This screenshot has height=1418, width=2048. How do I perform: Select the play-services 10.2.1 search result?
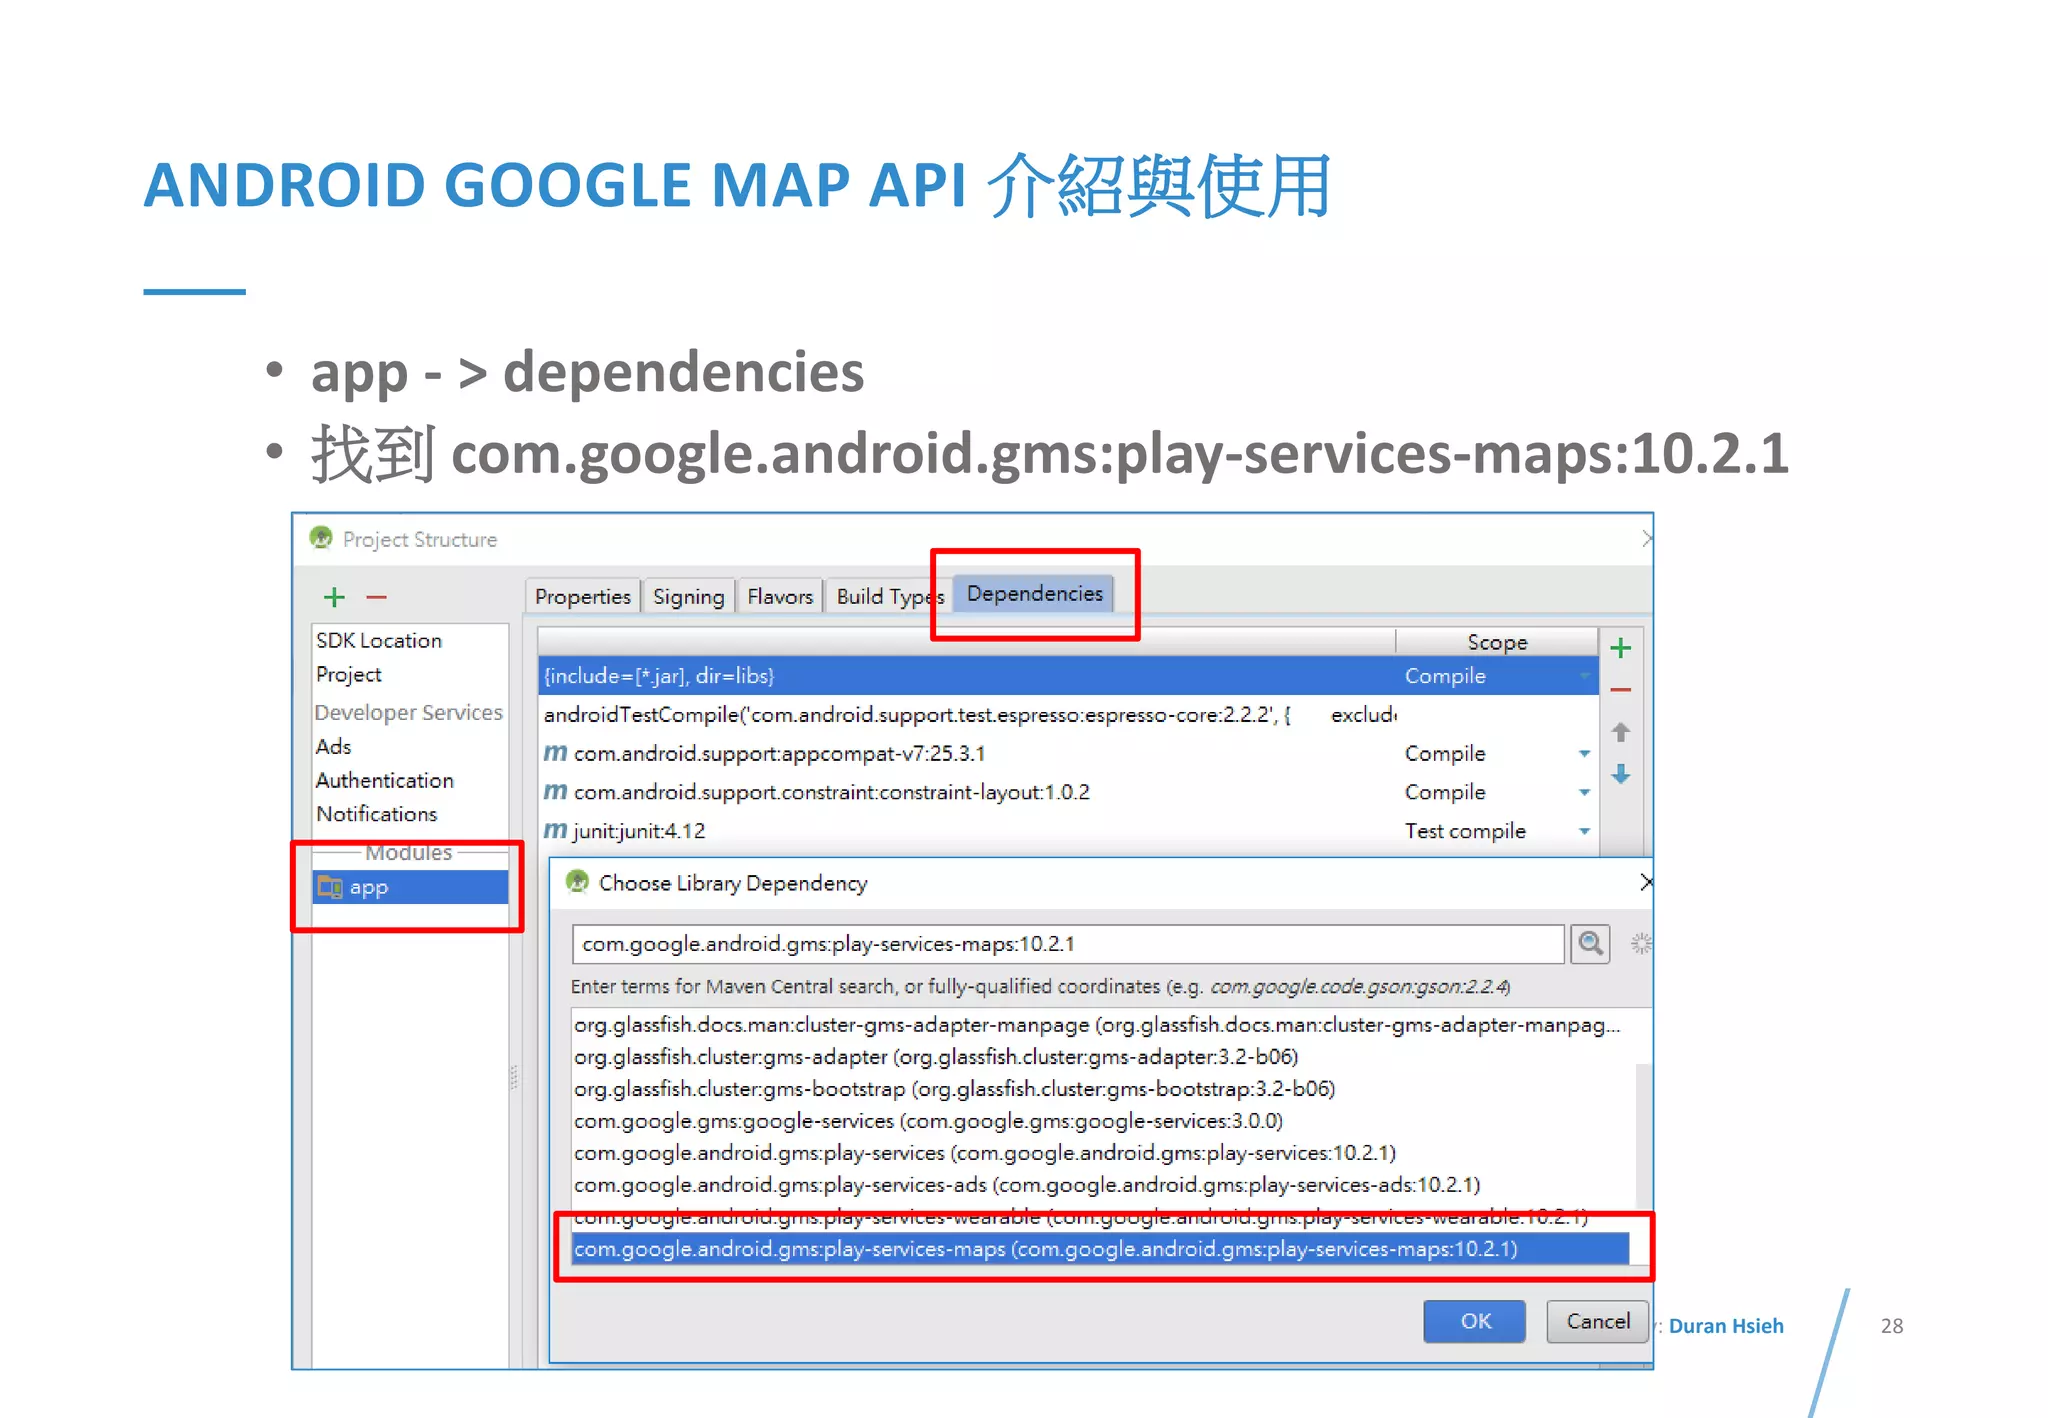point(1100,1153)
